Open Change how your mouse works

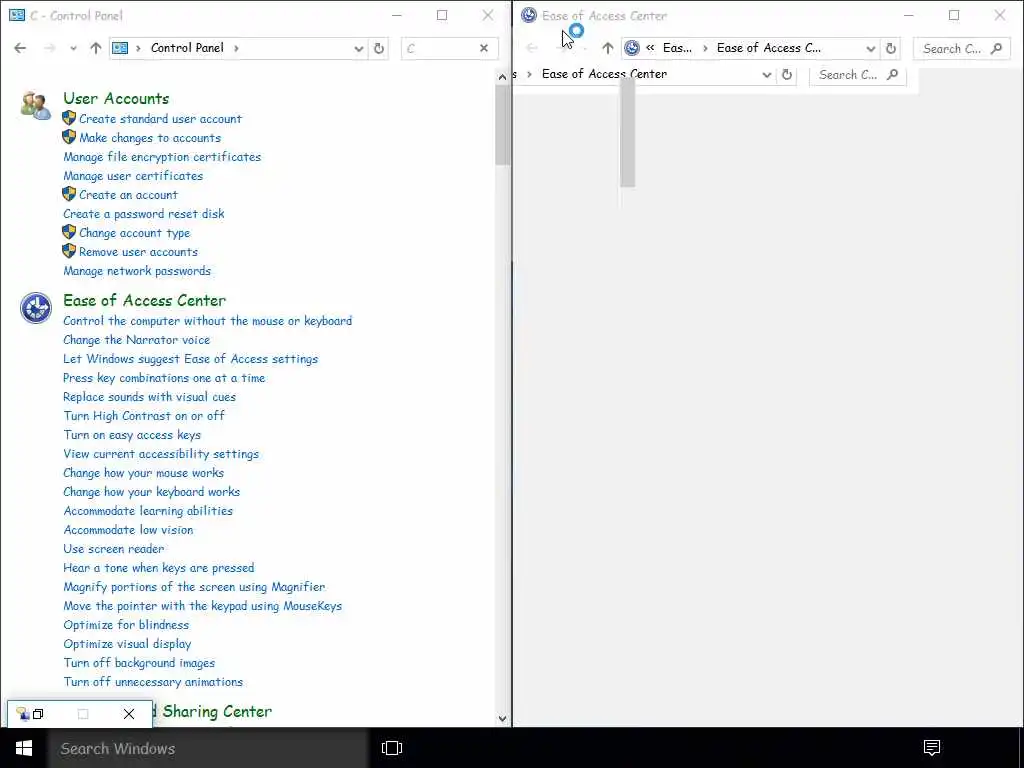[x=144, y=472]
